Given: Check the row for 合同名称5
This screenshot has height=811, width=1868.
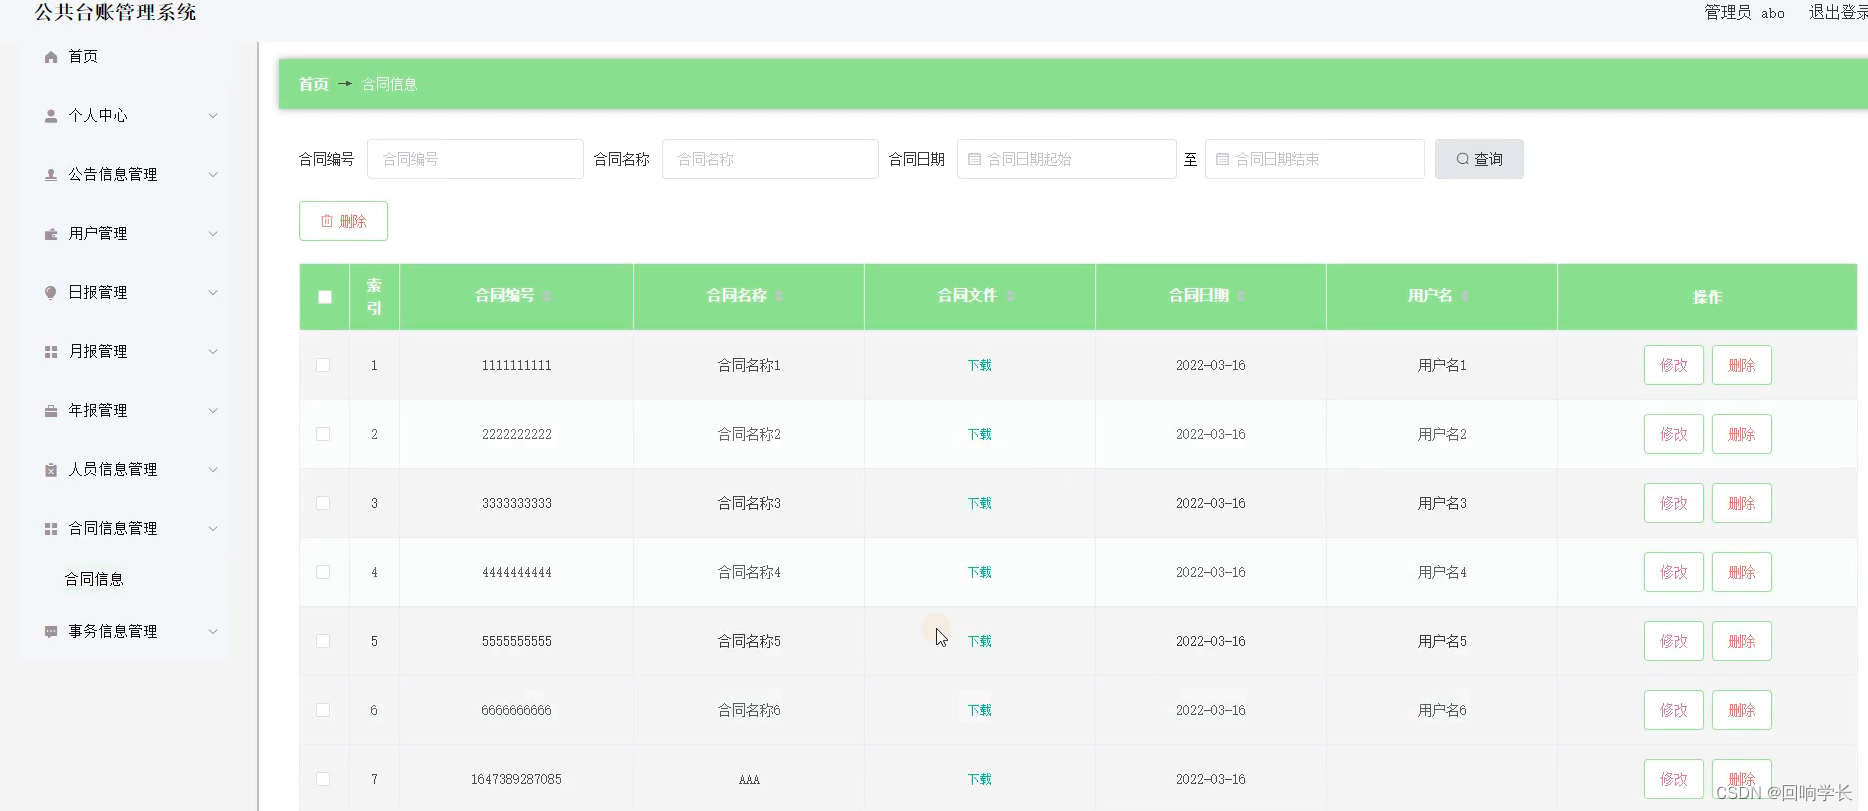Looking at the screenshot, I should [323, 641].
